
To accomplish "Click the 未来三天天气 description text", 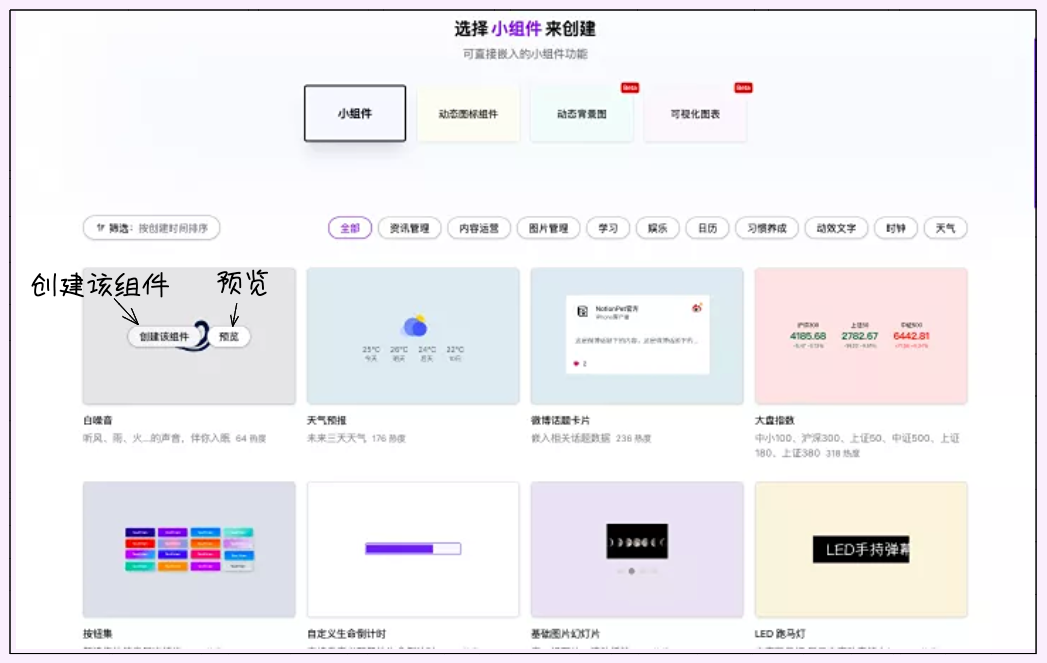I will point(337,438).
